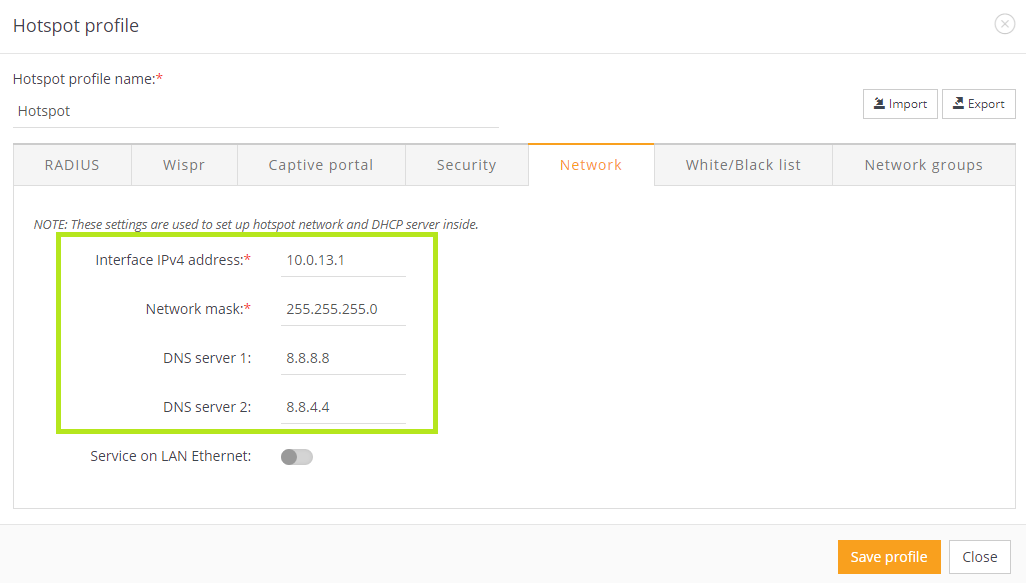Click the Hotspot profile dialog title
Image resolution: width=1026 pixels, height=583 pixels.
point(76,26)
